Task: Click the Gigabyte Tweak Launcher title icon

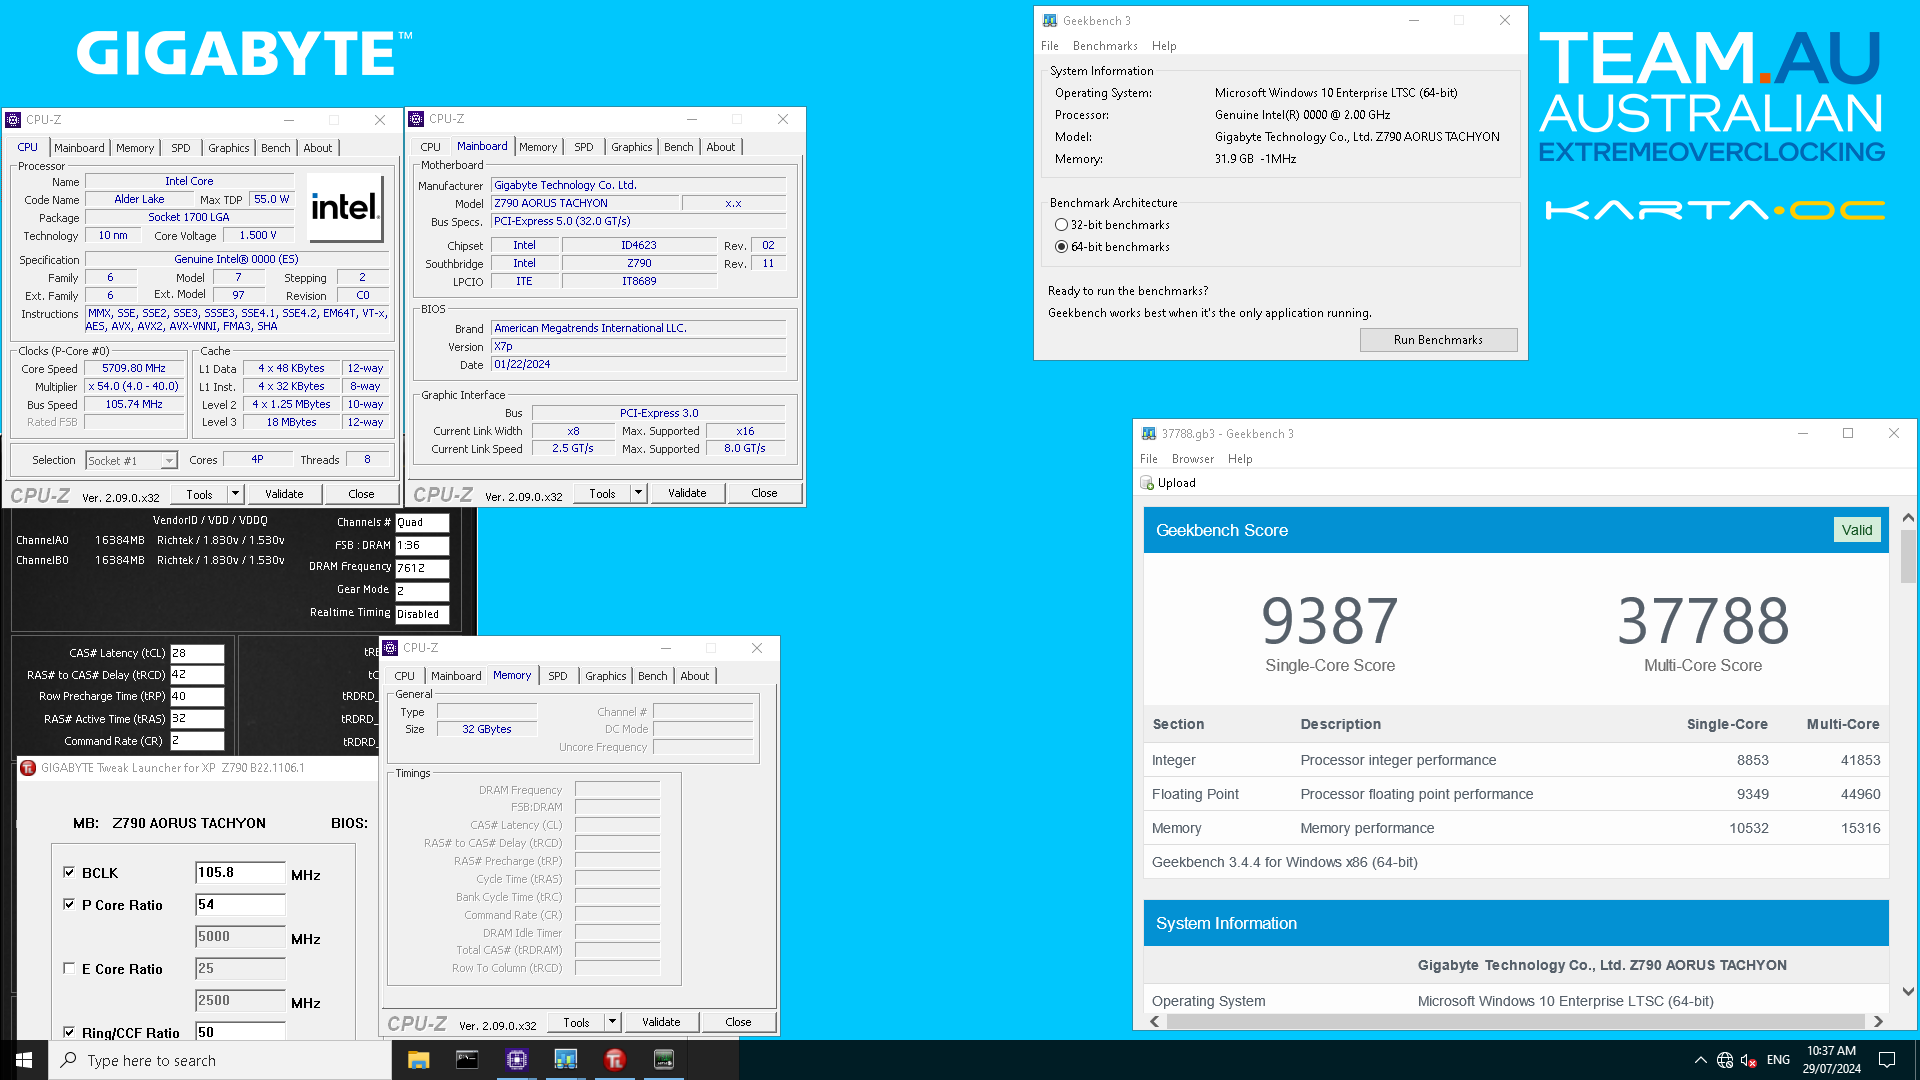Action: pyautogui.click(x=28, y=768)
